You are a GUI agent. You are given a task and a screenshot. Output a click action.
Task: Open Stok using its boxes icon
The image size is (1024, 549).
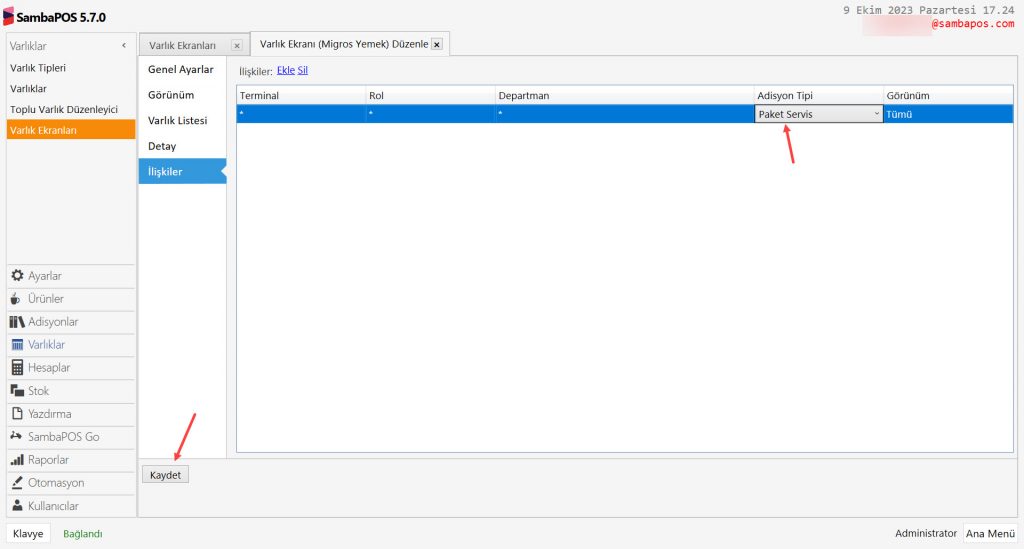click(x=17, y=391)
